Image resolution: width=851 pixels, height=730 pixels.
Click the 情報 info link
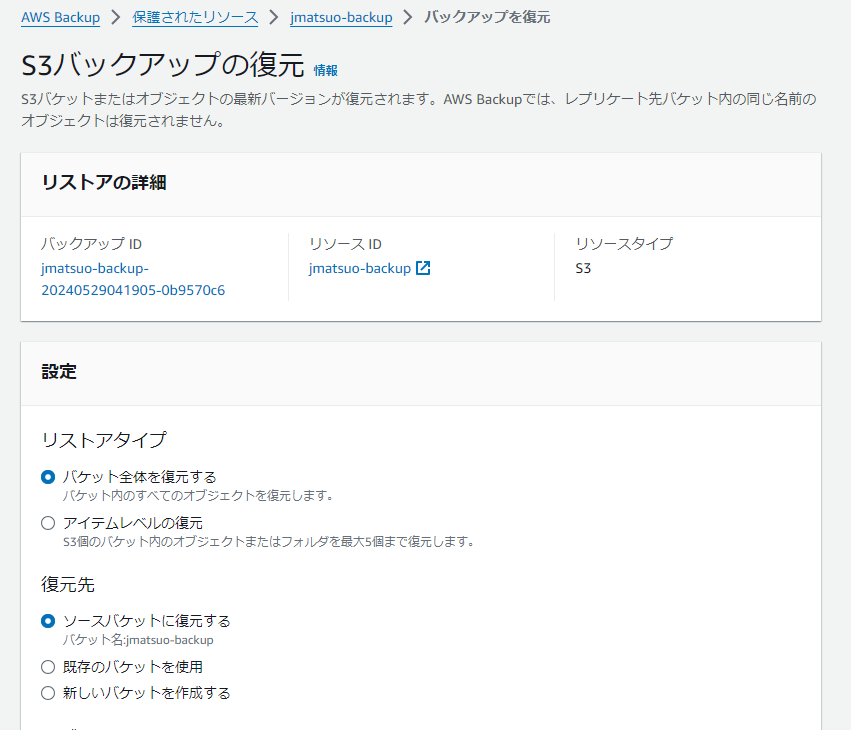pyautogui.click(x=326, y=71)
